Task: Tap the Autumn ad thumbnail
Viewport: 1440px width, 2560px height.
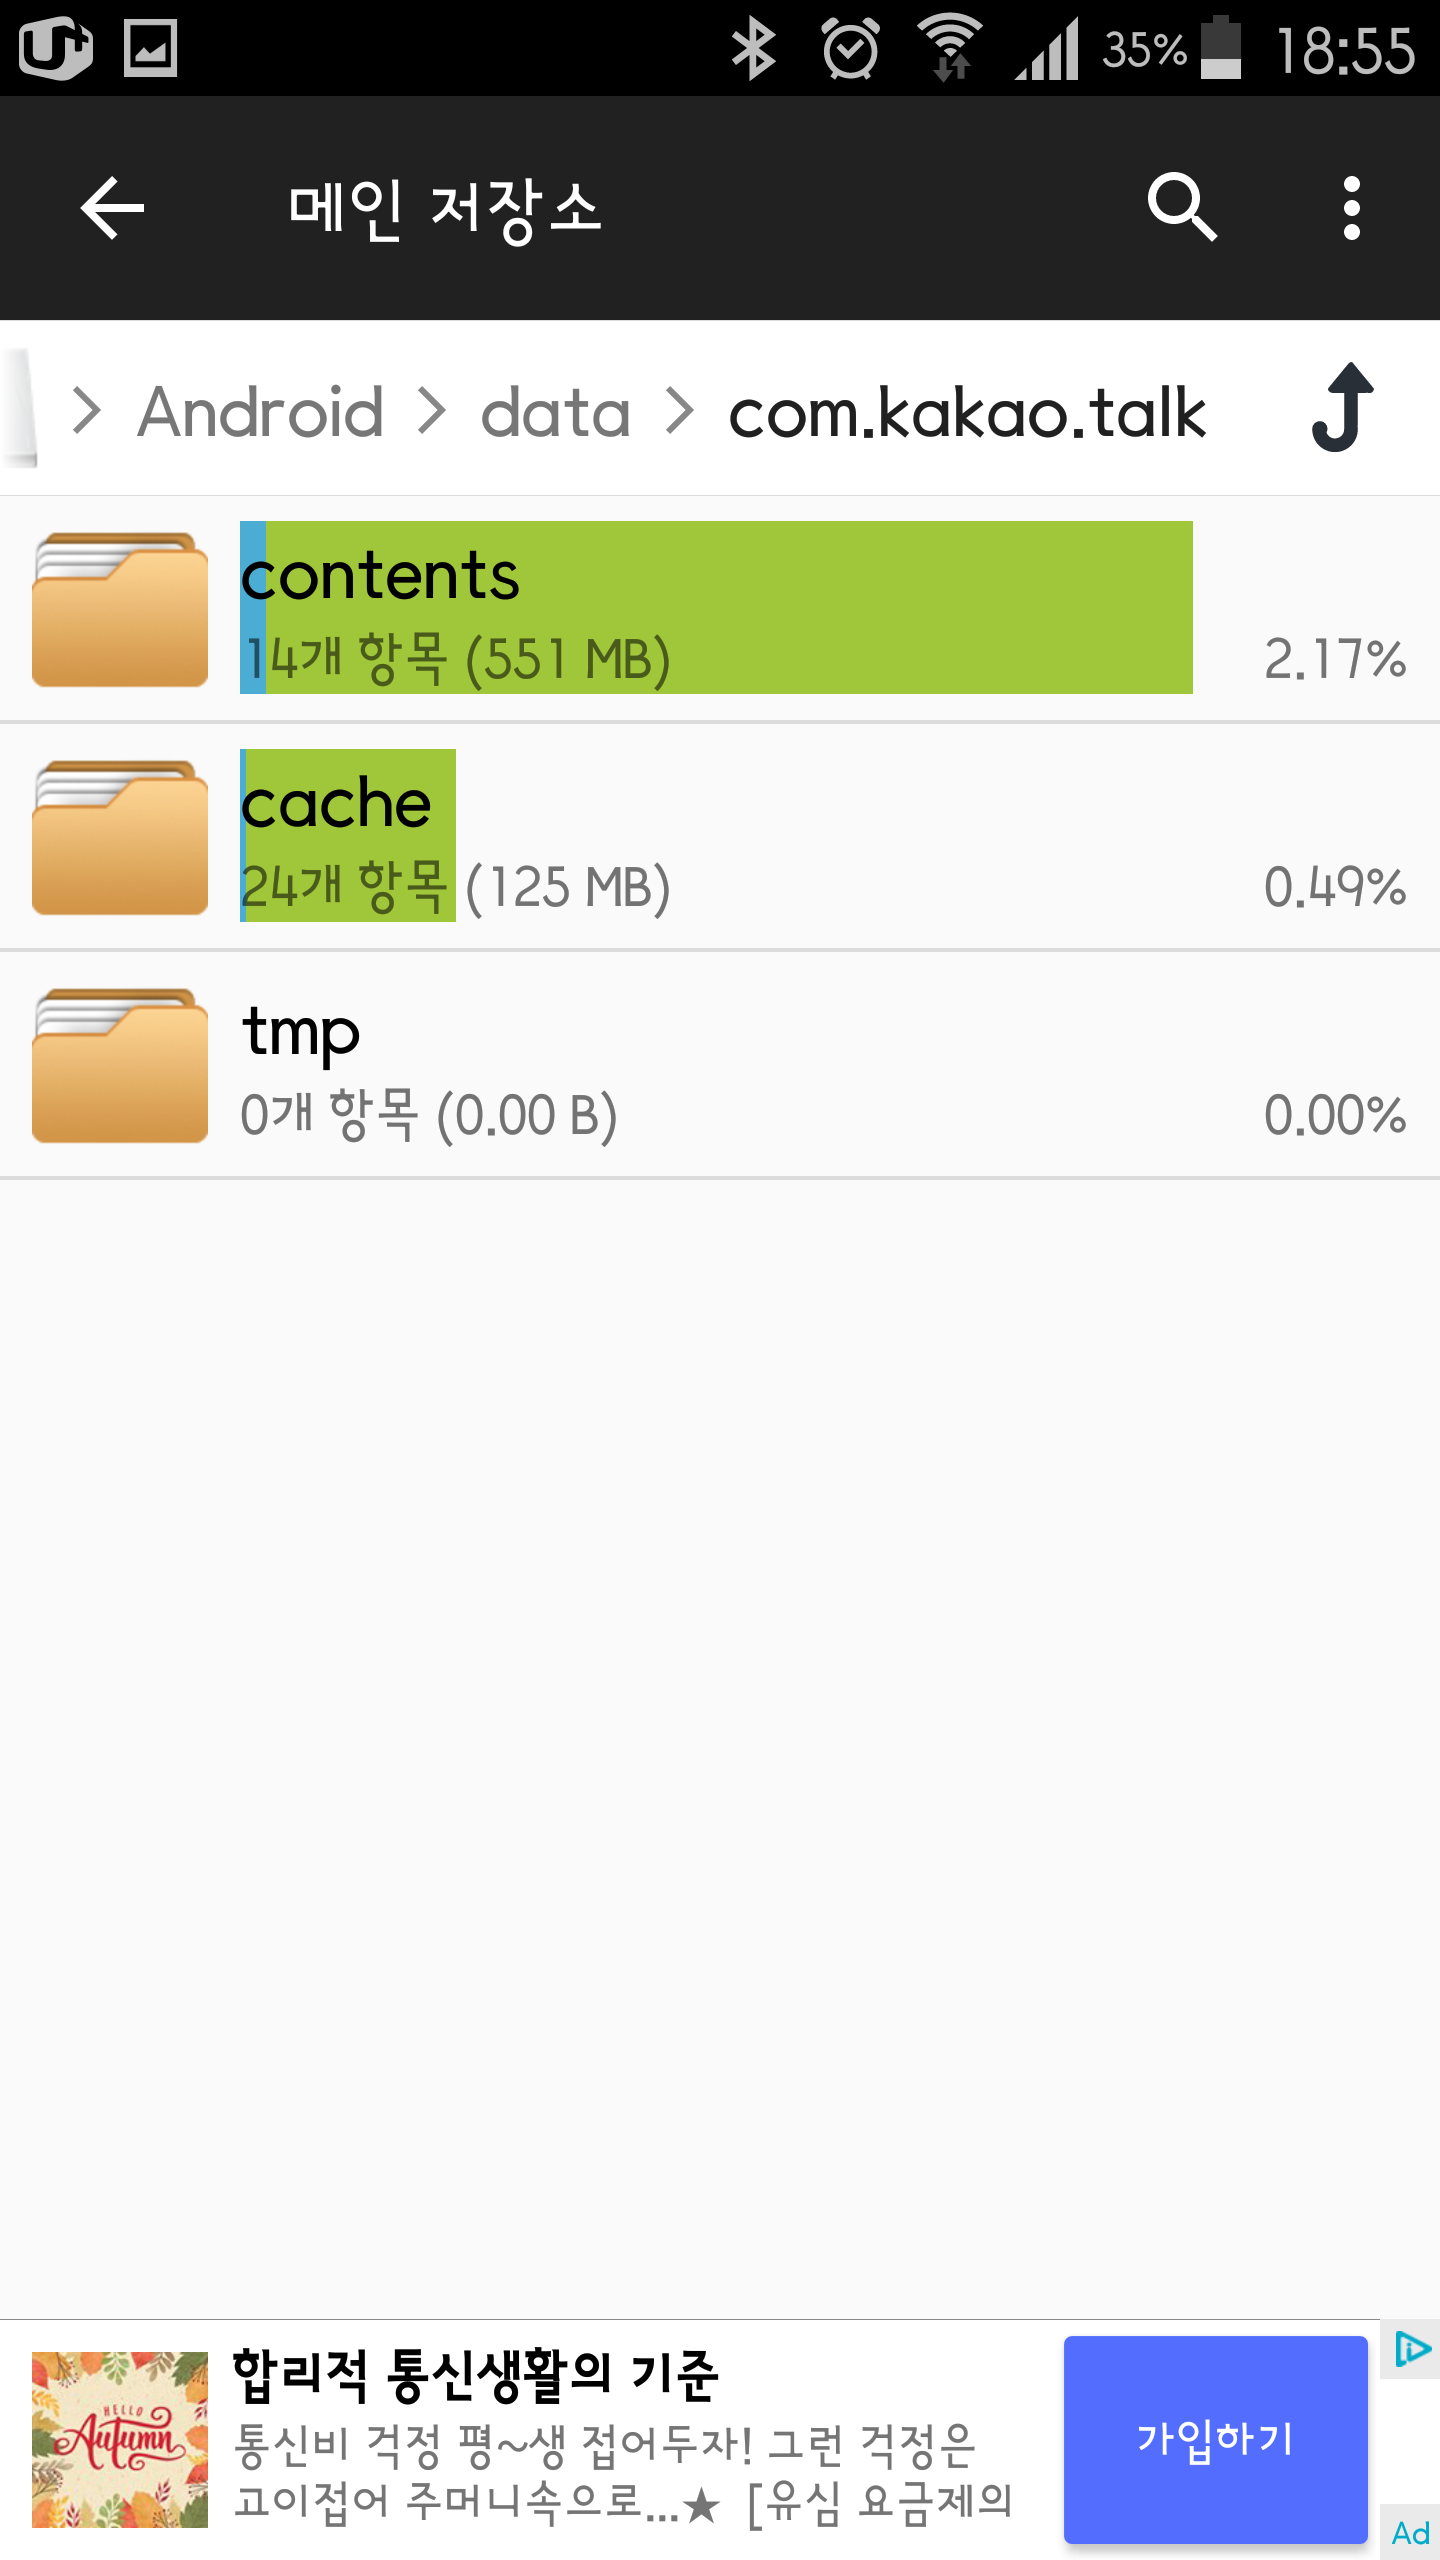Action: coord(120,2439)
